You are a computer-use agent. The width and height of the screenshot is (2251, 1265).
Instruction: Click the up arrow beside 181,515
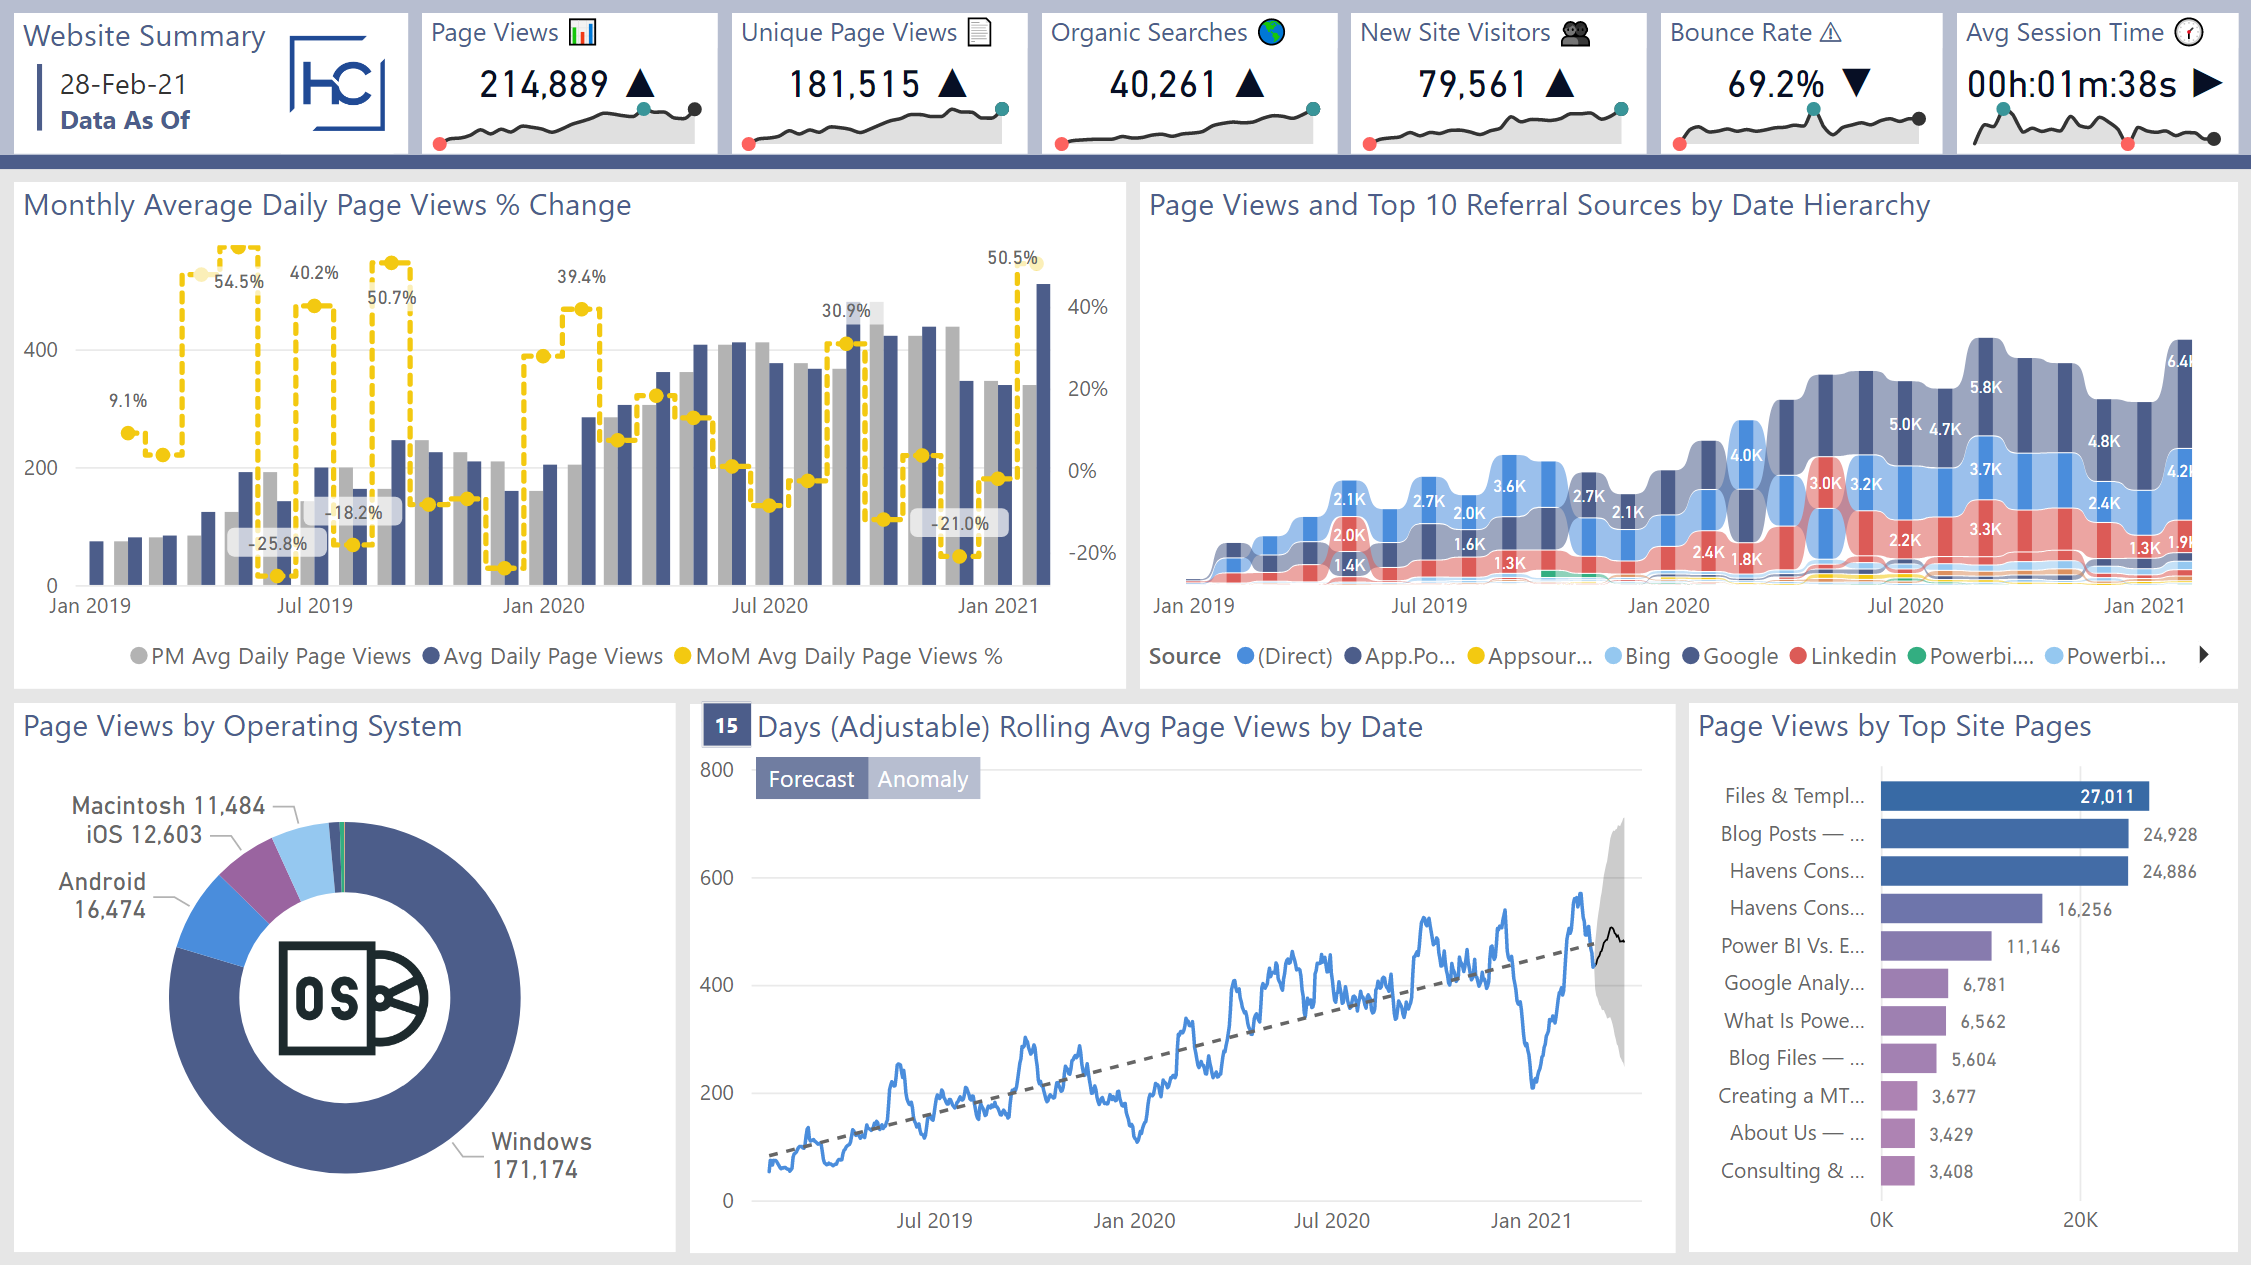[953, 83]
